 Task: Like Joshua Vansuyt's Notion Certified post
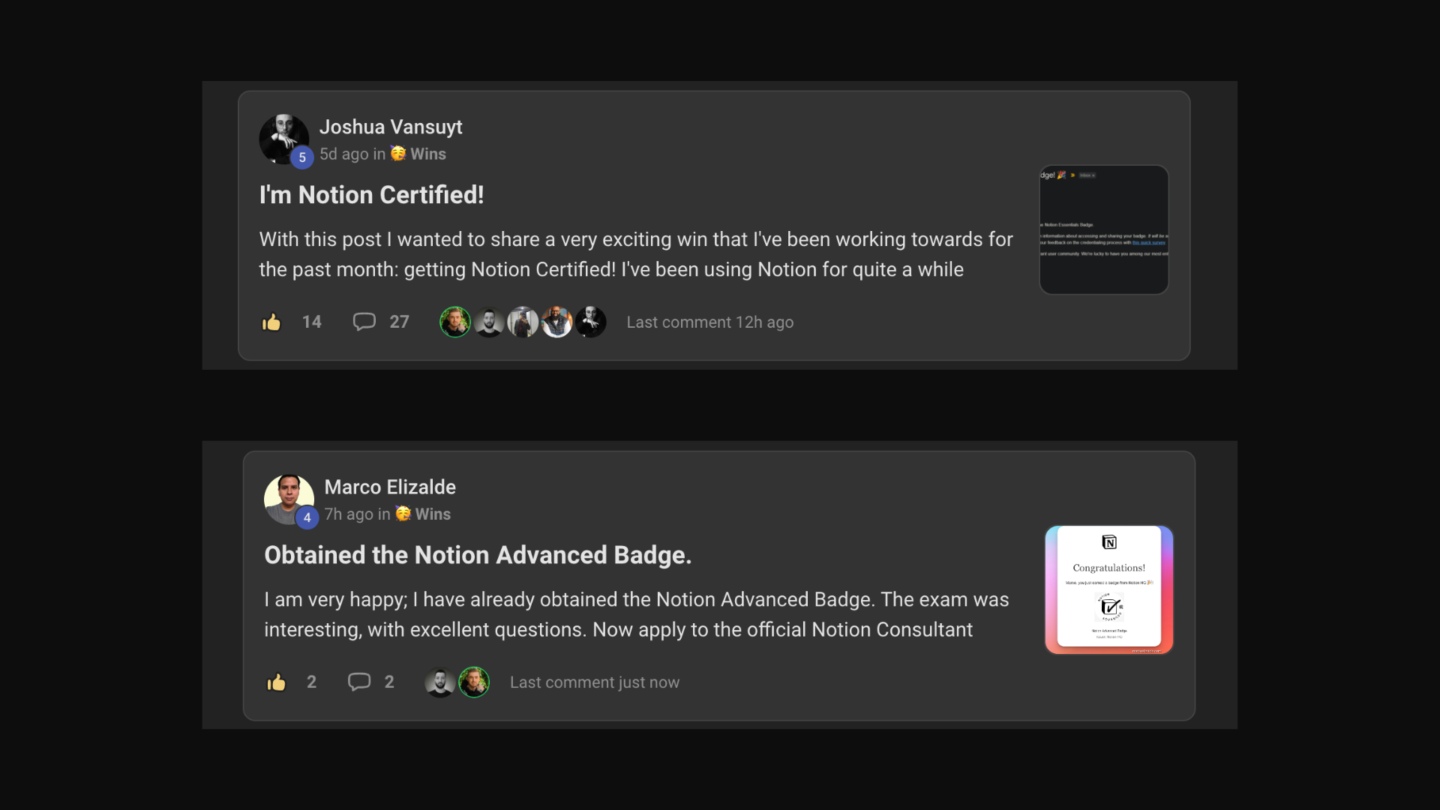(272, 322)
